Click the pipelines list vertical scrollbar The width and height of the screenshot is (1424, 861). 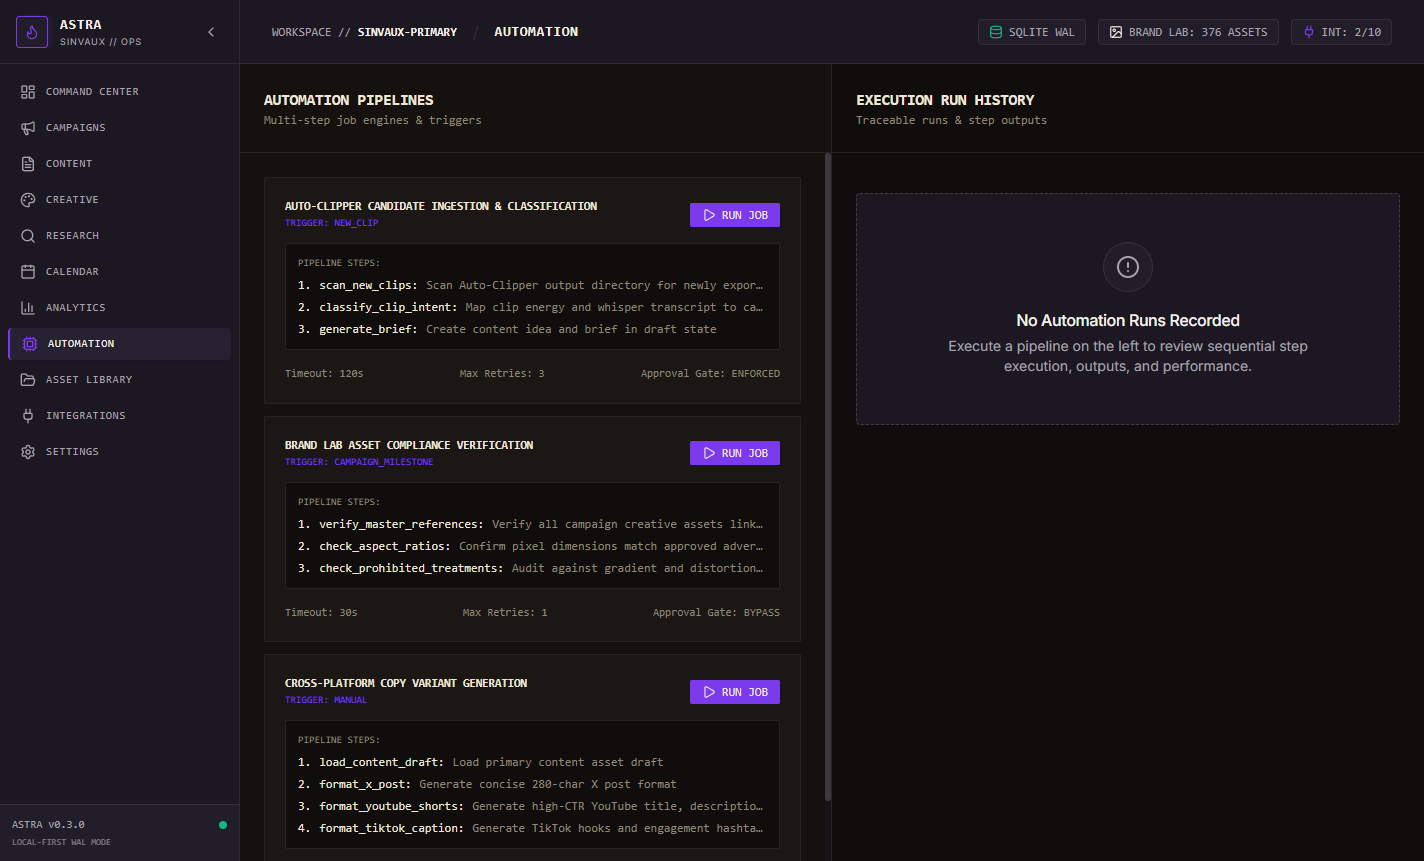[827, 477]
